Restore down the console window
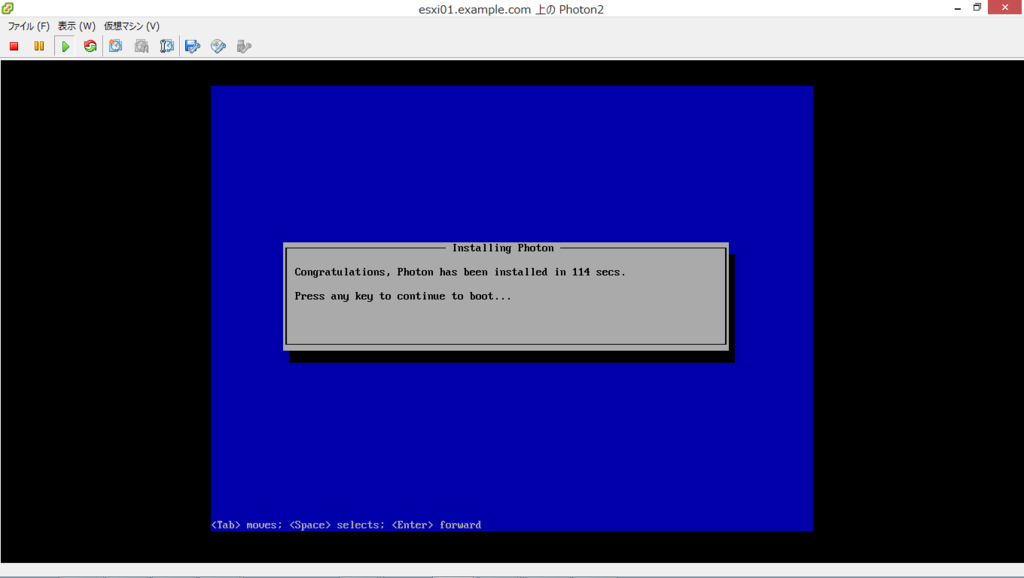This screenshot has width=1024, height=578. [x=977, y=8]
